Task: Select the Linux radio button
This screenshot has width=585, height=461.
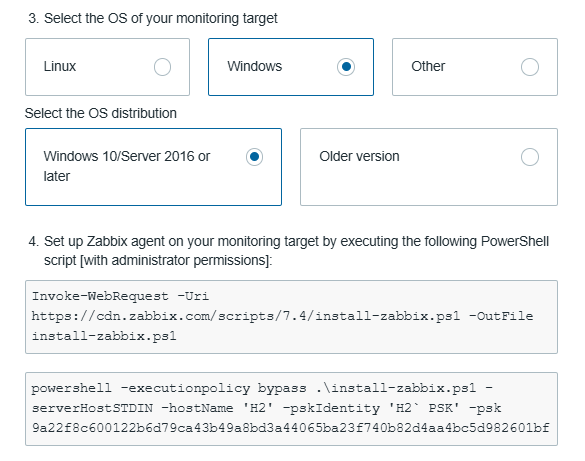Action: tap(162, 67)
